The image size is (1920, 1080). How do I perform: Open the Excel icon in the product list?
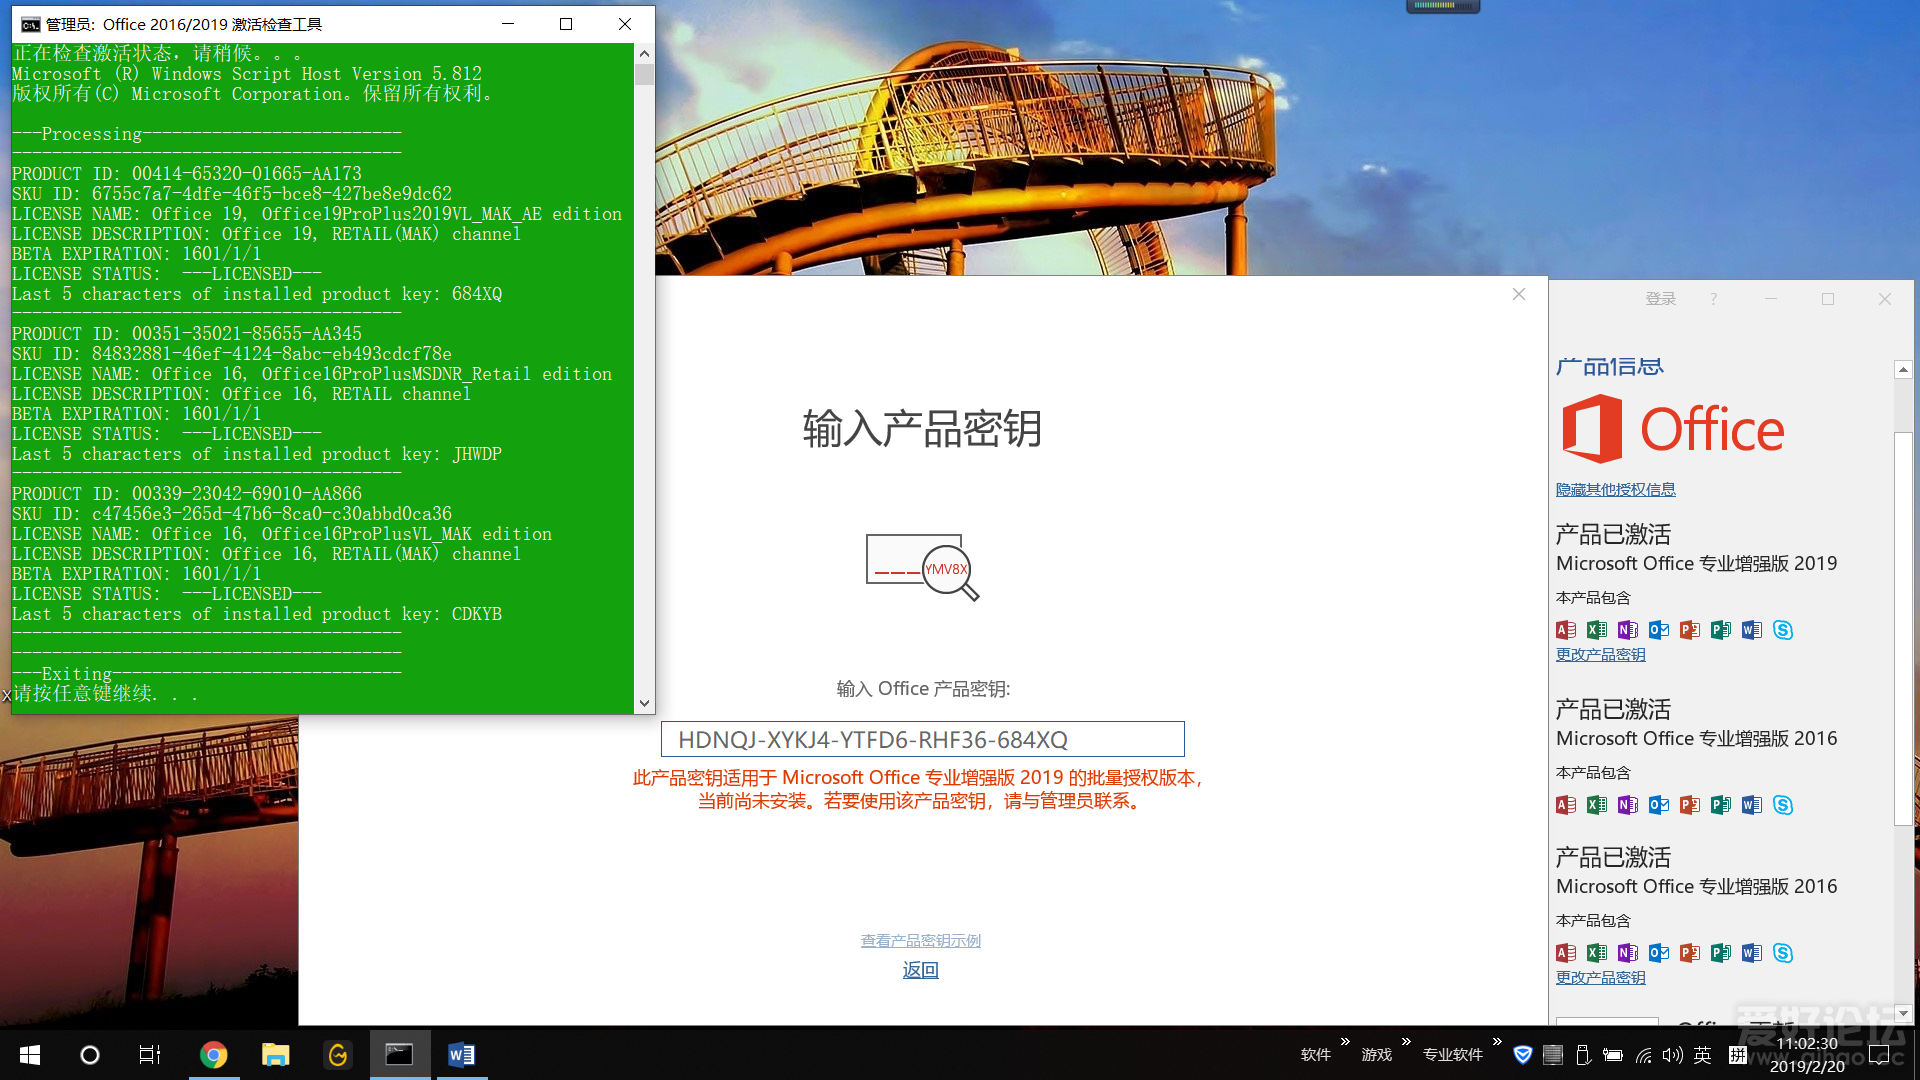[x=1597, y=630]
